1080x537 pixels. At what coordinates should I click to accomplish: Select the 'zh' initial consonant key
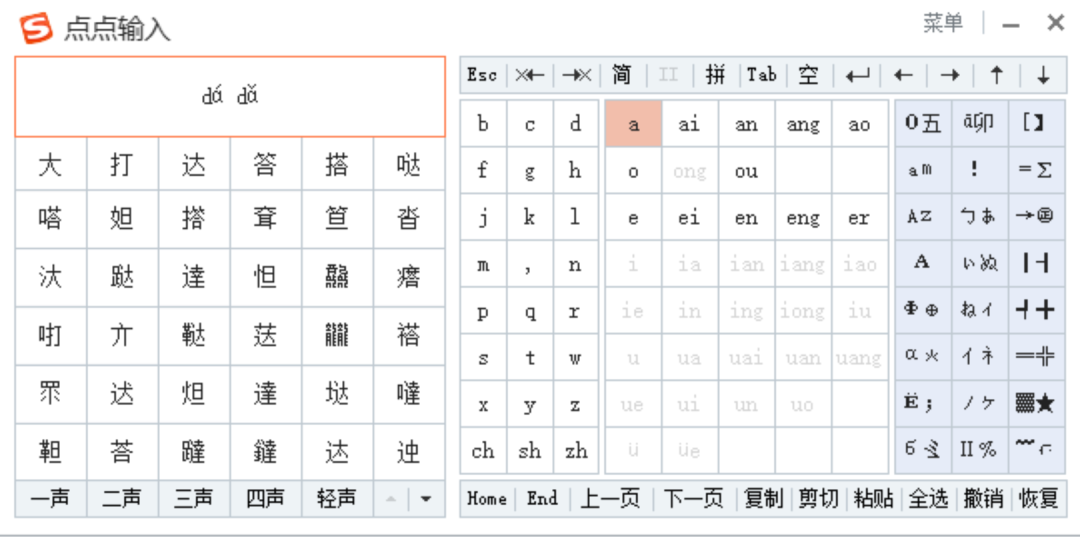pyautogui.click(x=576, y=451)
